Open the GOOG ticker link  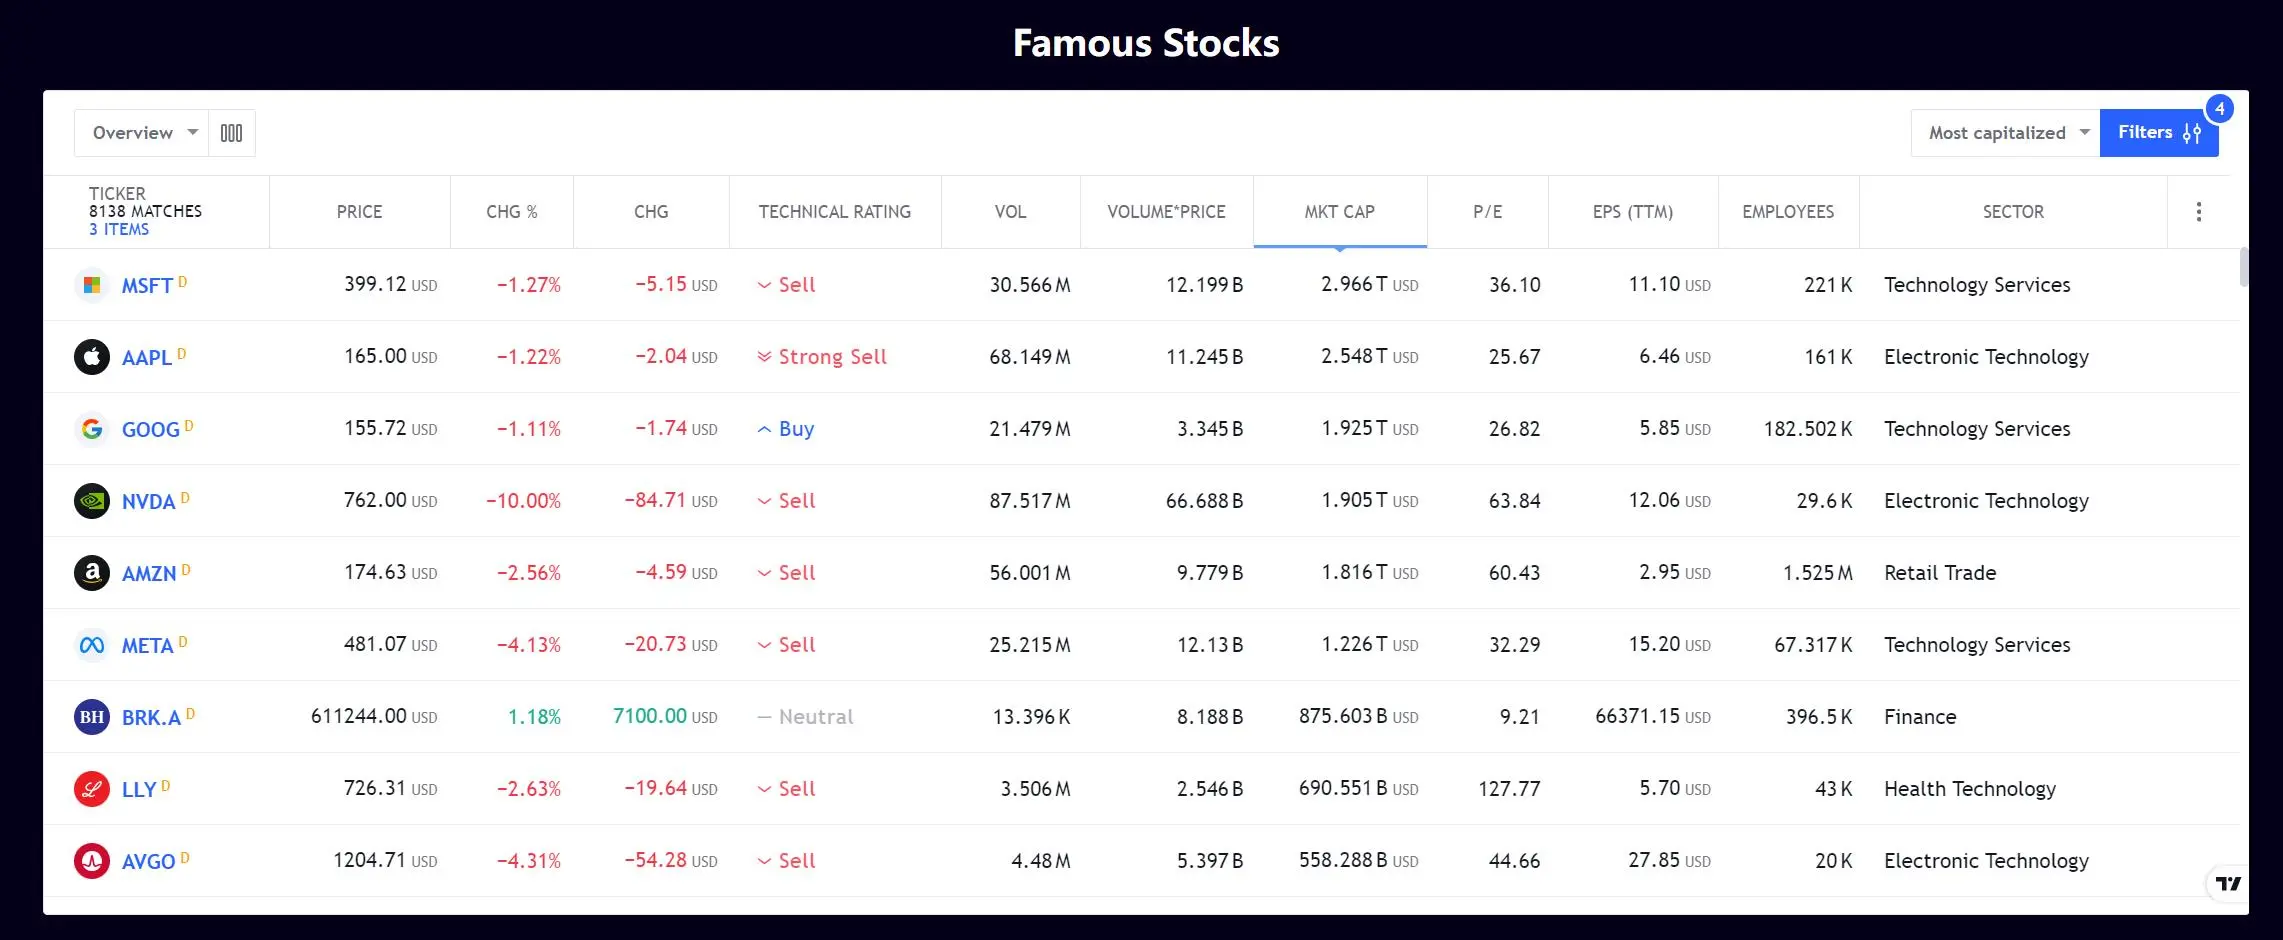point(151,430)
